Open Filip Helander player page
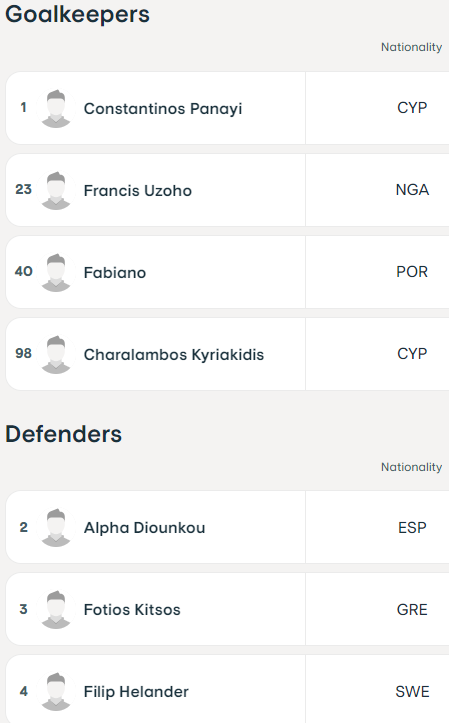 point(136,692)
